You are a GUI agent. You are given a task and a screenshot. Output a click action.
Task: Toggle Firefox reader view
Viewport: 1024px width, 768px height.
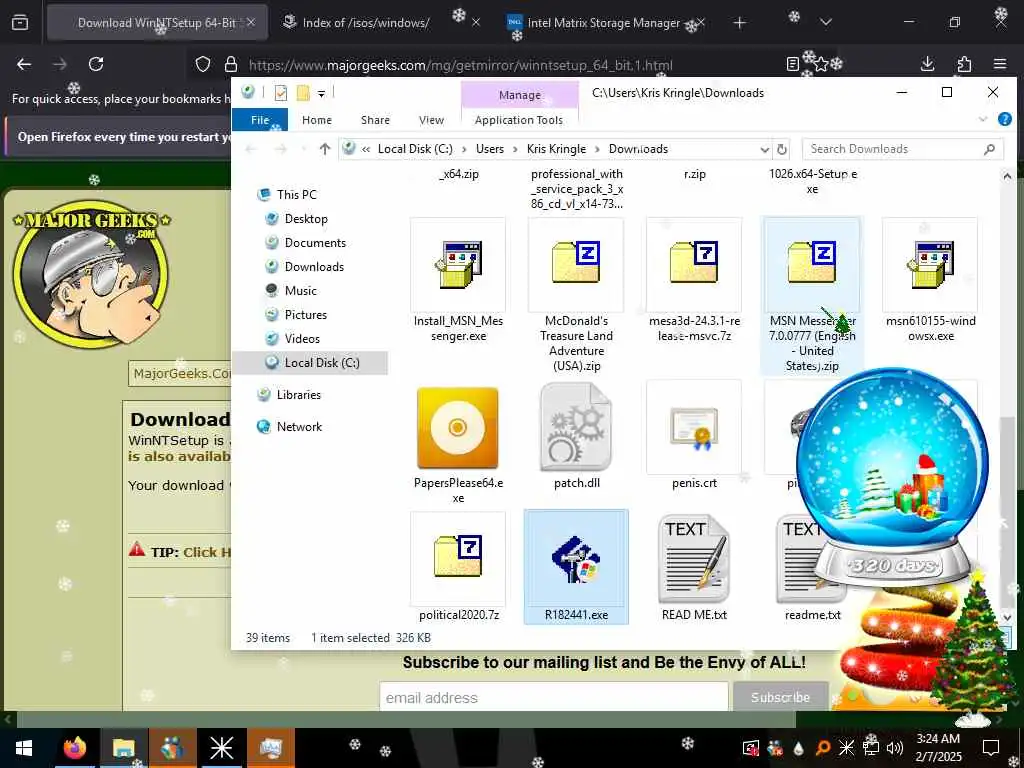(792, 64)
